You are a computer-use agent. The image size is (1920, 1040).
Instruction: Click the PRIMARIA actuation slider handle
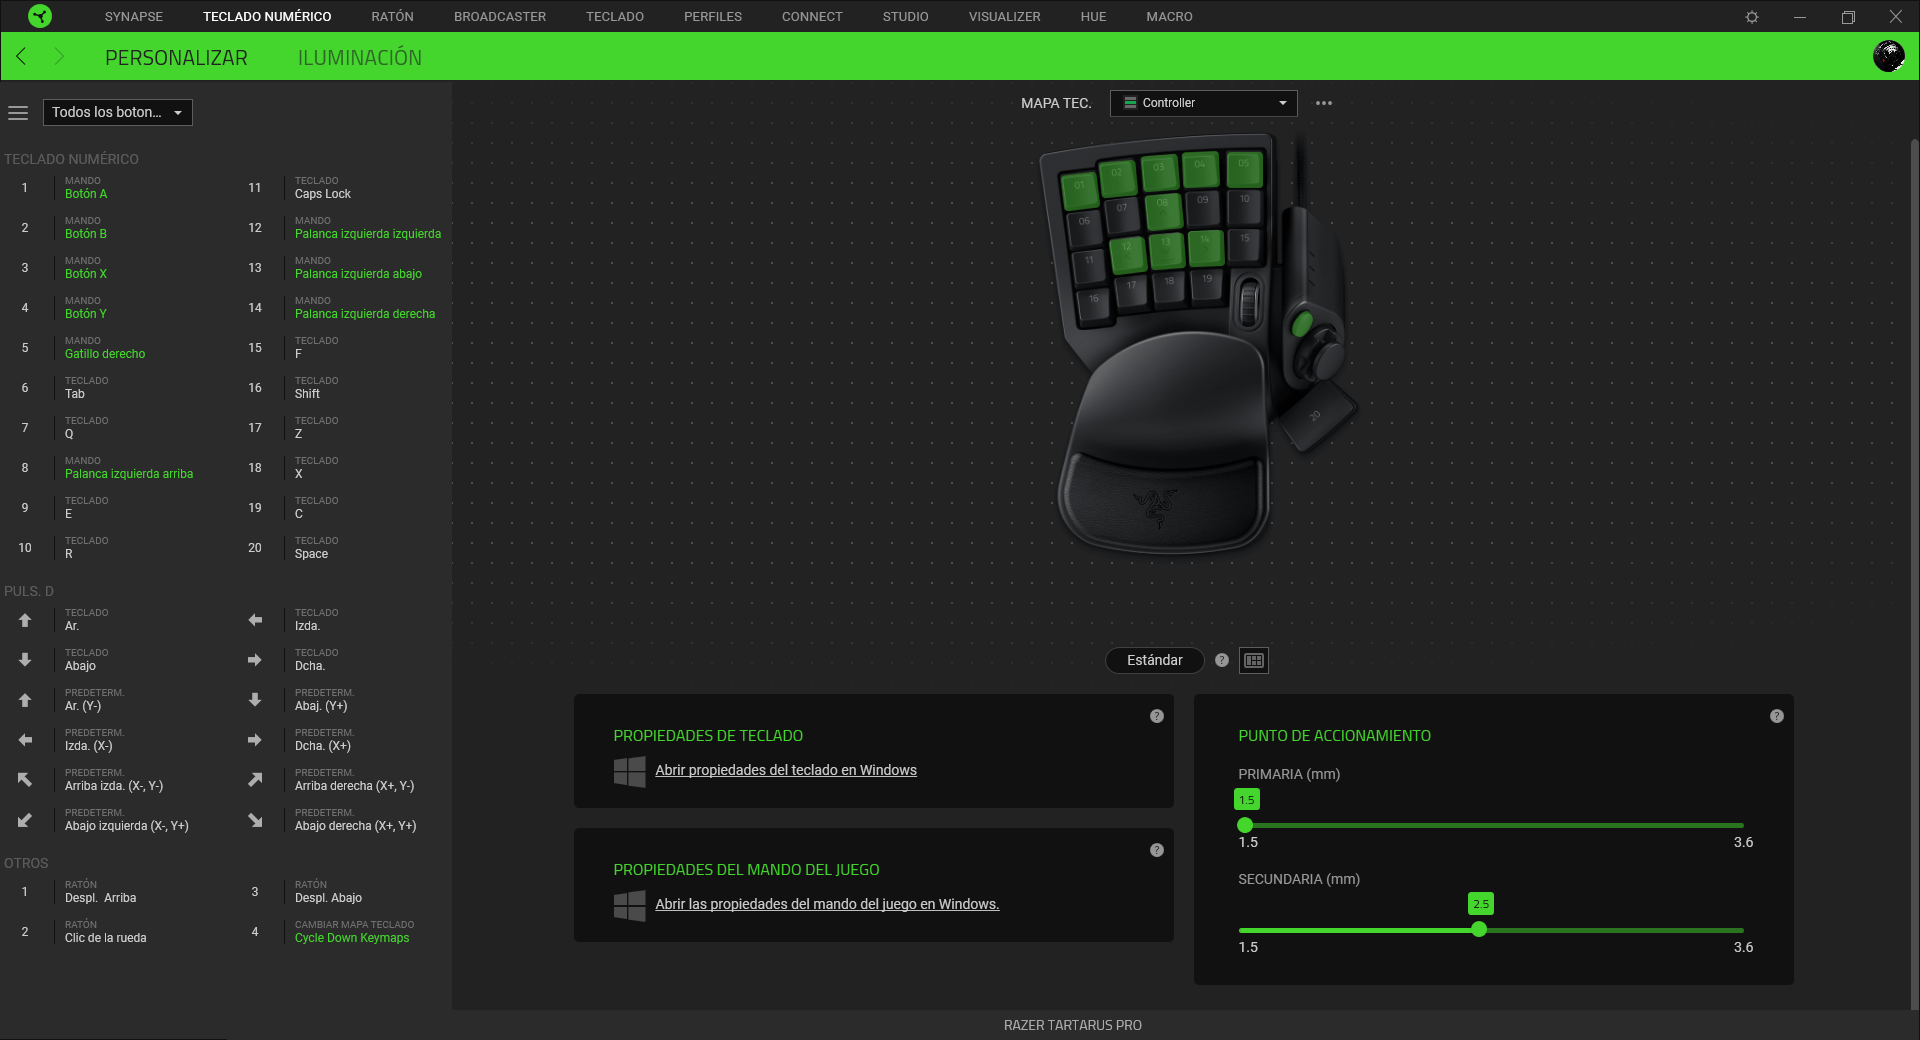[1245, 825]
